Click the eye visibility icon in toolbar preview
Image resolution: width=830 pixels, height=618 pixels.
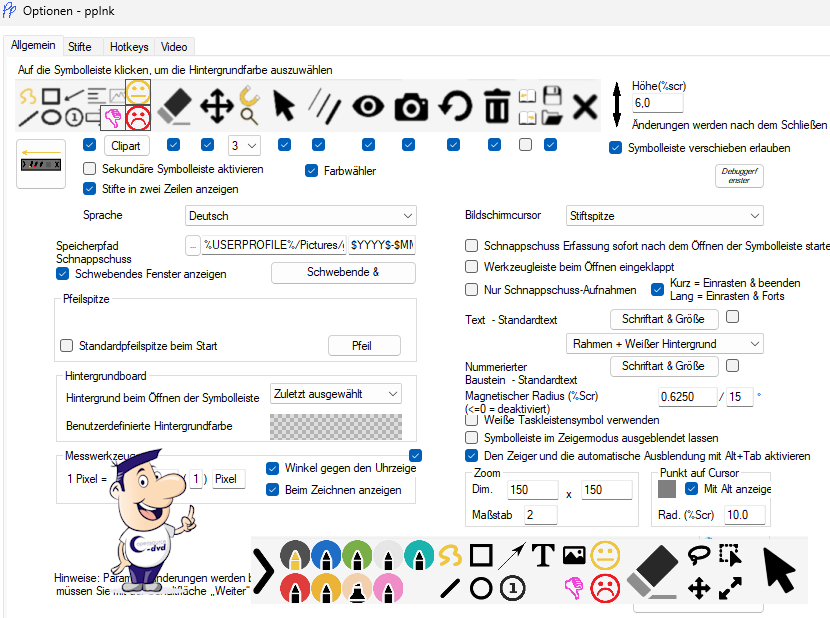point(367,106)
